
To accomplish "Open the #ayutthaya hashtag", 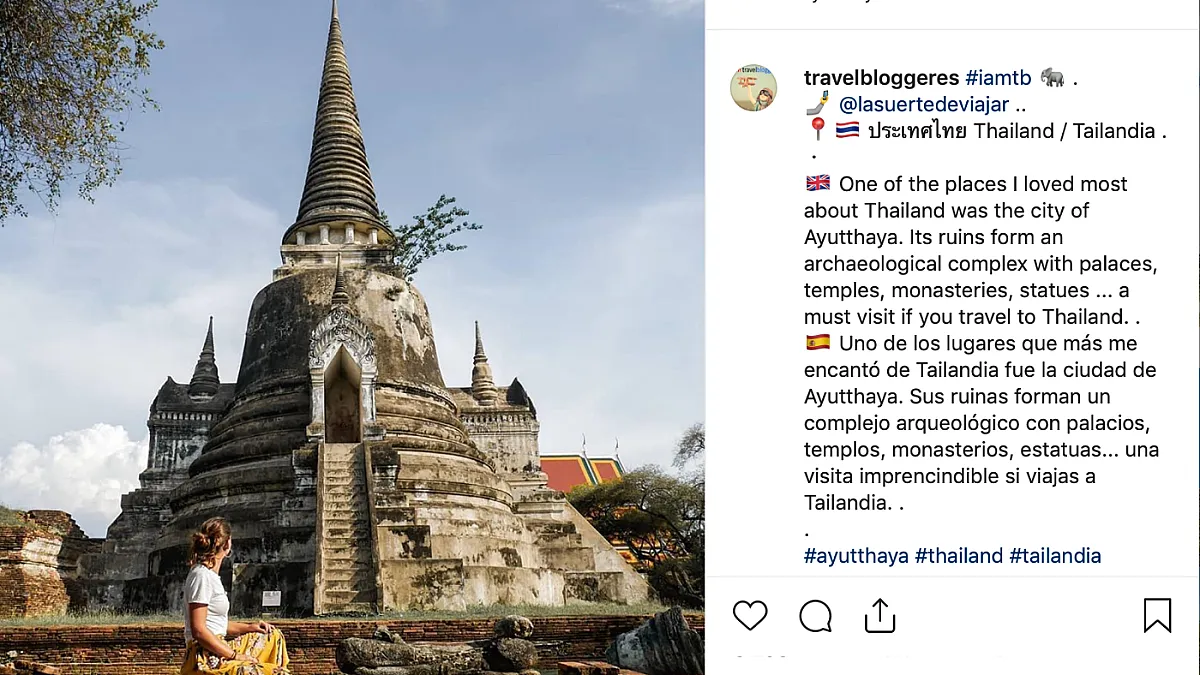I will pos(856,556).
